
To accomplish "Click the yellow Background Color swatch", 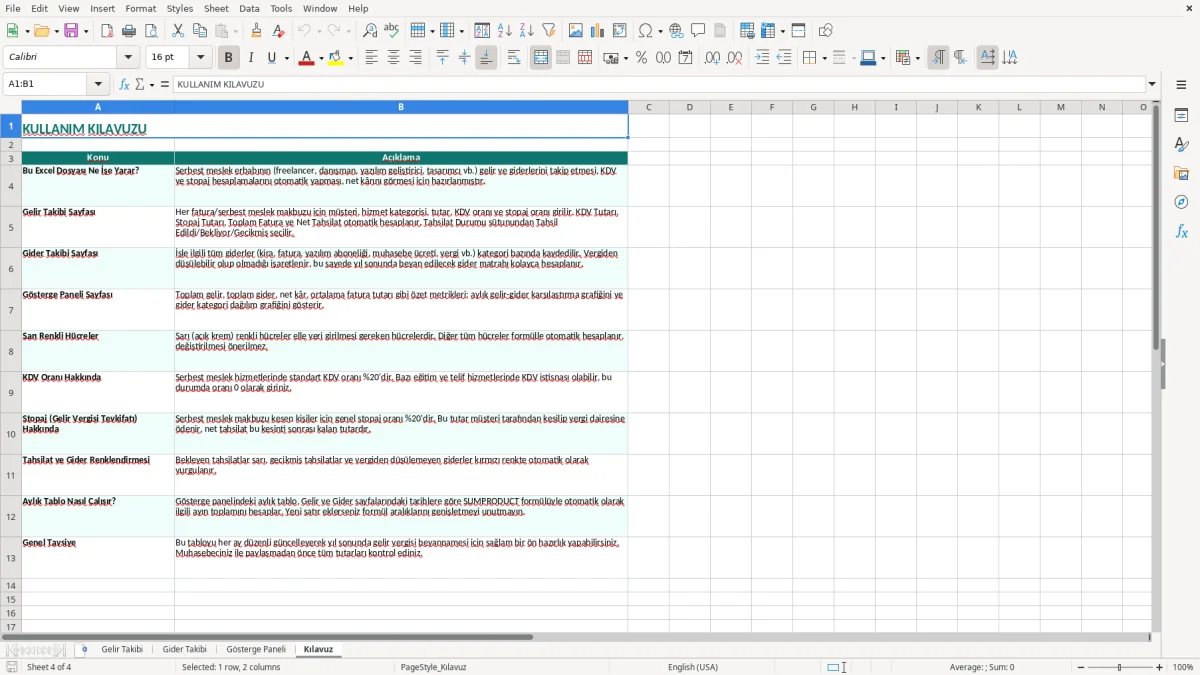I will [335, 58].
